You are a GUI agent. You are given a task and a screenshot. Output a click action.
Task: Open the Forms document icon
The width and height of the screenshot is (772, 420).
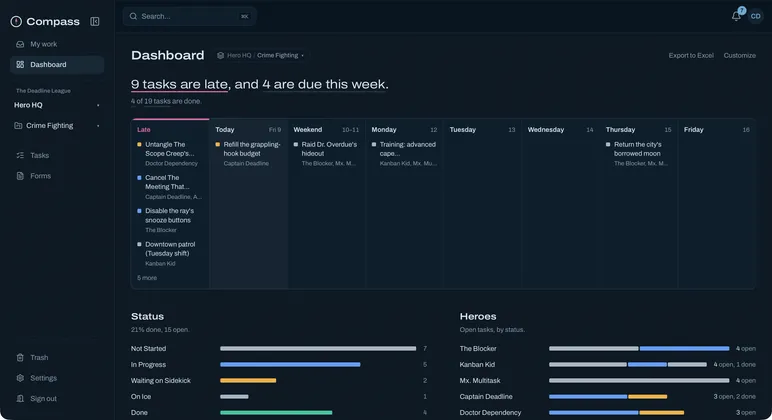tap(20, 176)
